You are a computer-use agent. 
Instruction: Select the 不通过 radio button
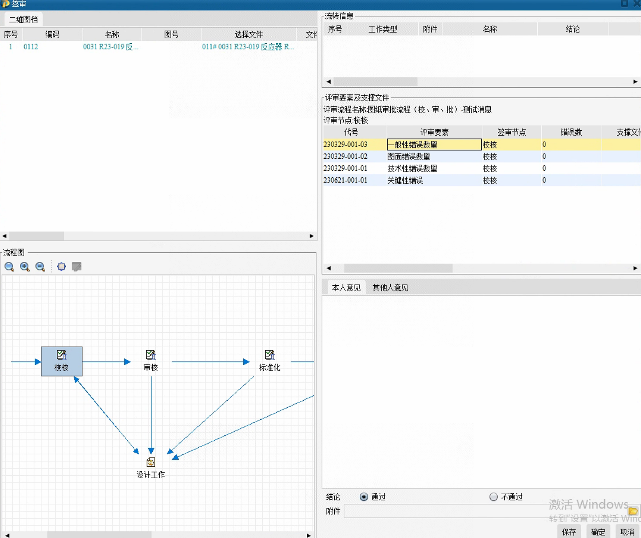493,496
